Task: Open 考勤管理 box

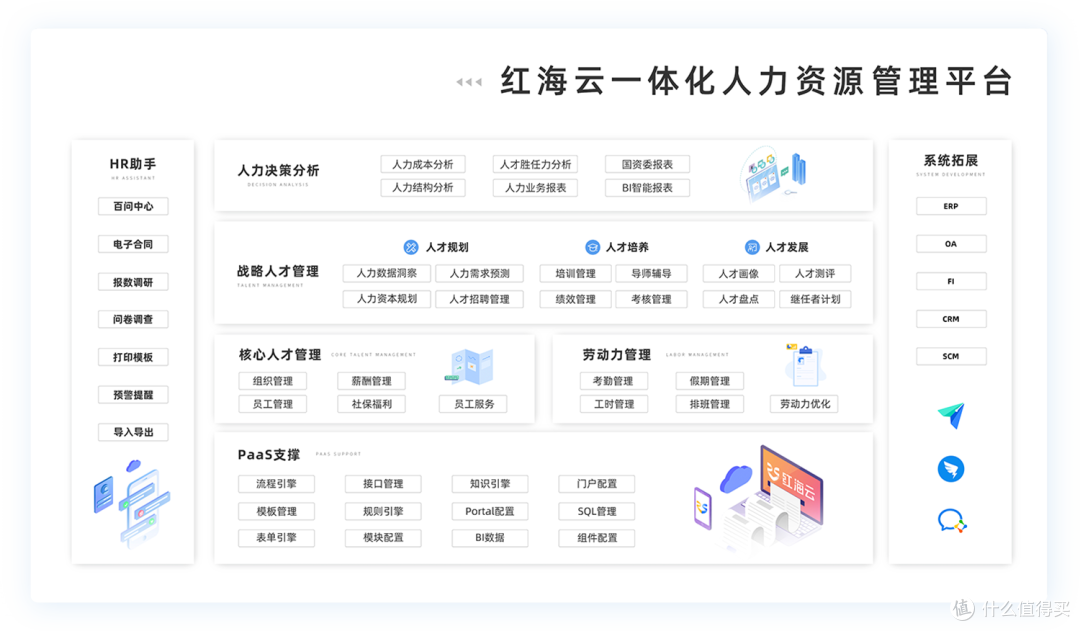Action: click(x=614, y=380)
